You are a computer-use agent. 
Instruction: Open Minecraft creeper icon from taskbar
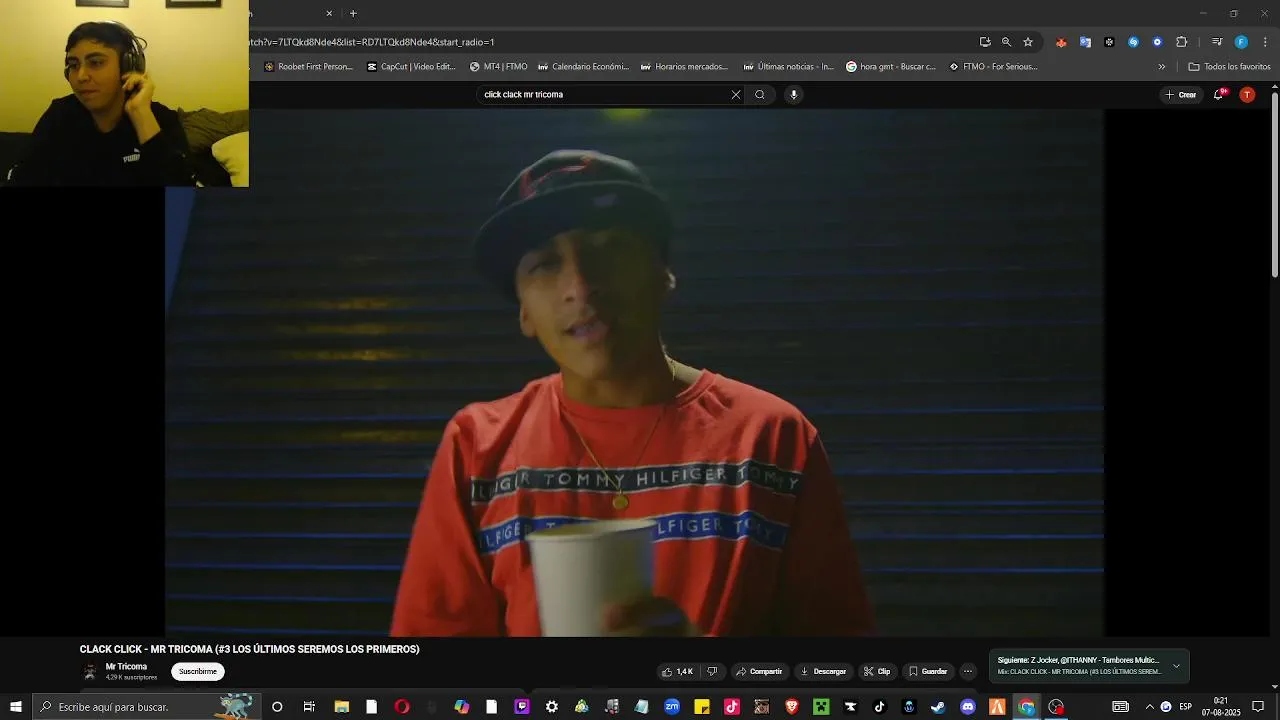pyautogui.click(x=821, y=707)
